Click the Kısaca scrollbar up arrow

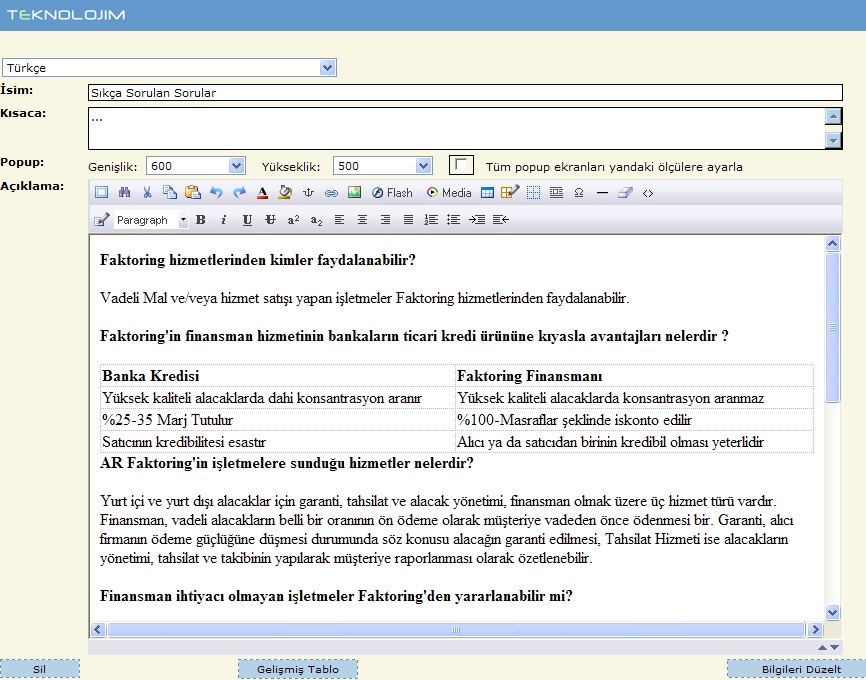833,116
